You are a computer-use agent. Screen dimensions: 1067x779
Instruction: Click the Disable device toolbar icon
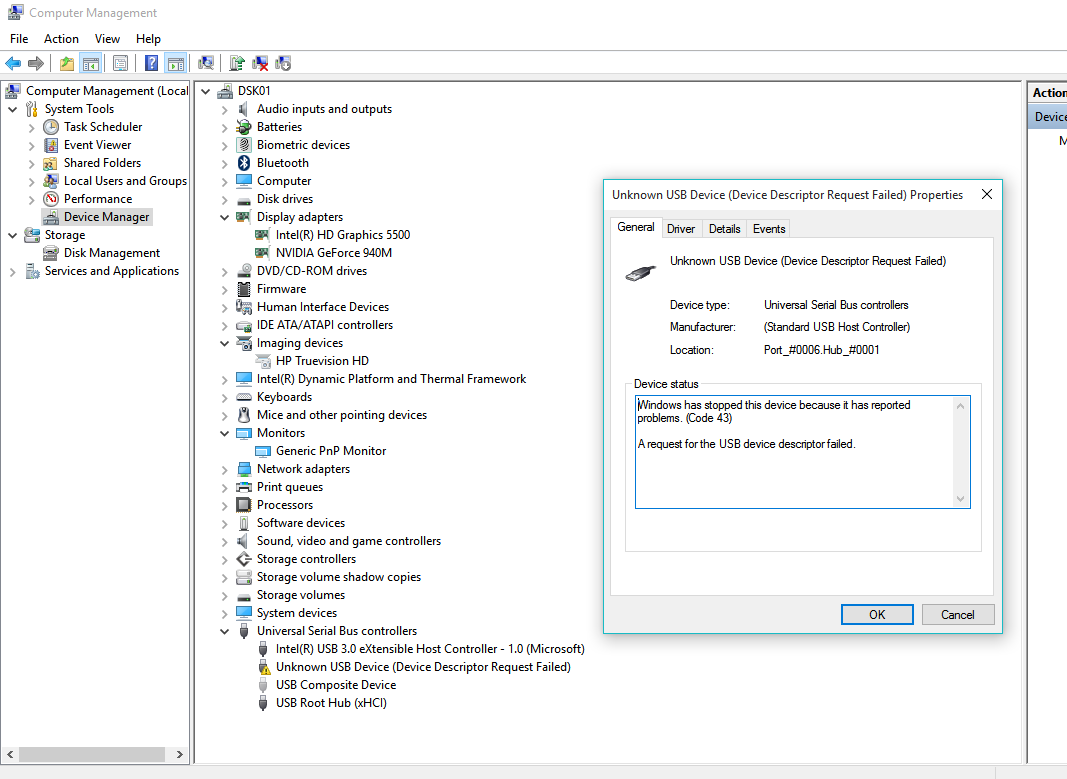[282, 63]
